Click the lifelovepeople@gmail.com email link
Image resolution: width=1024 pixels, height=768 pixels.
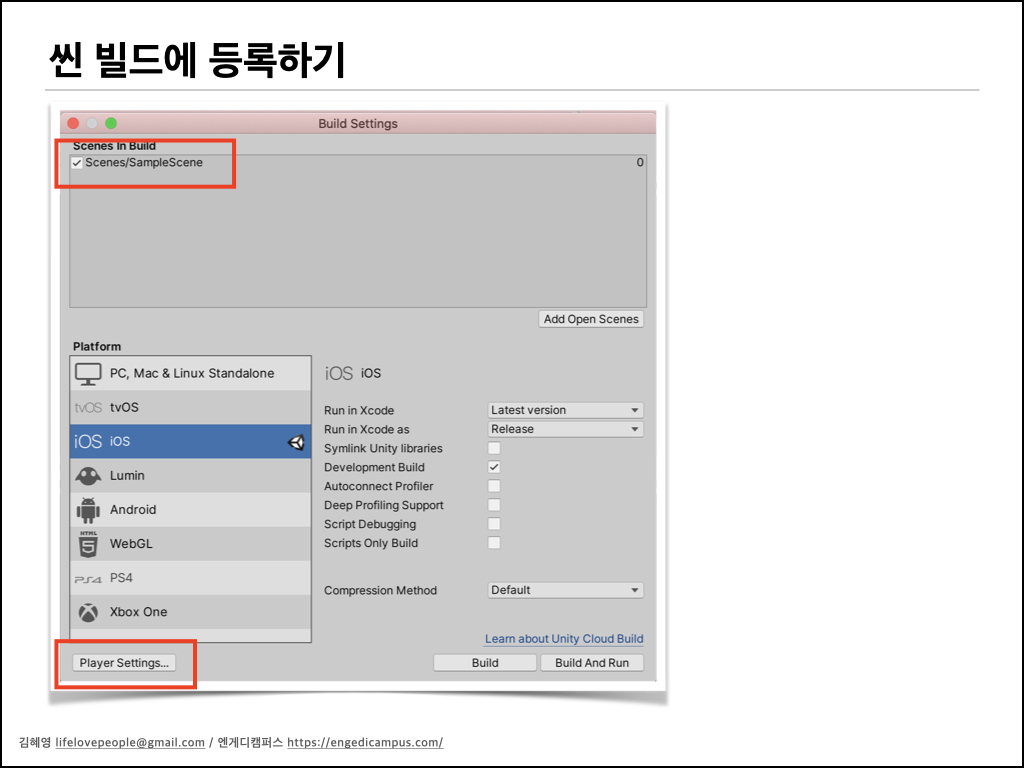tap(130, 743)
